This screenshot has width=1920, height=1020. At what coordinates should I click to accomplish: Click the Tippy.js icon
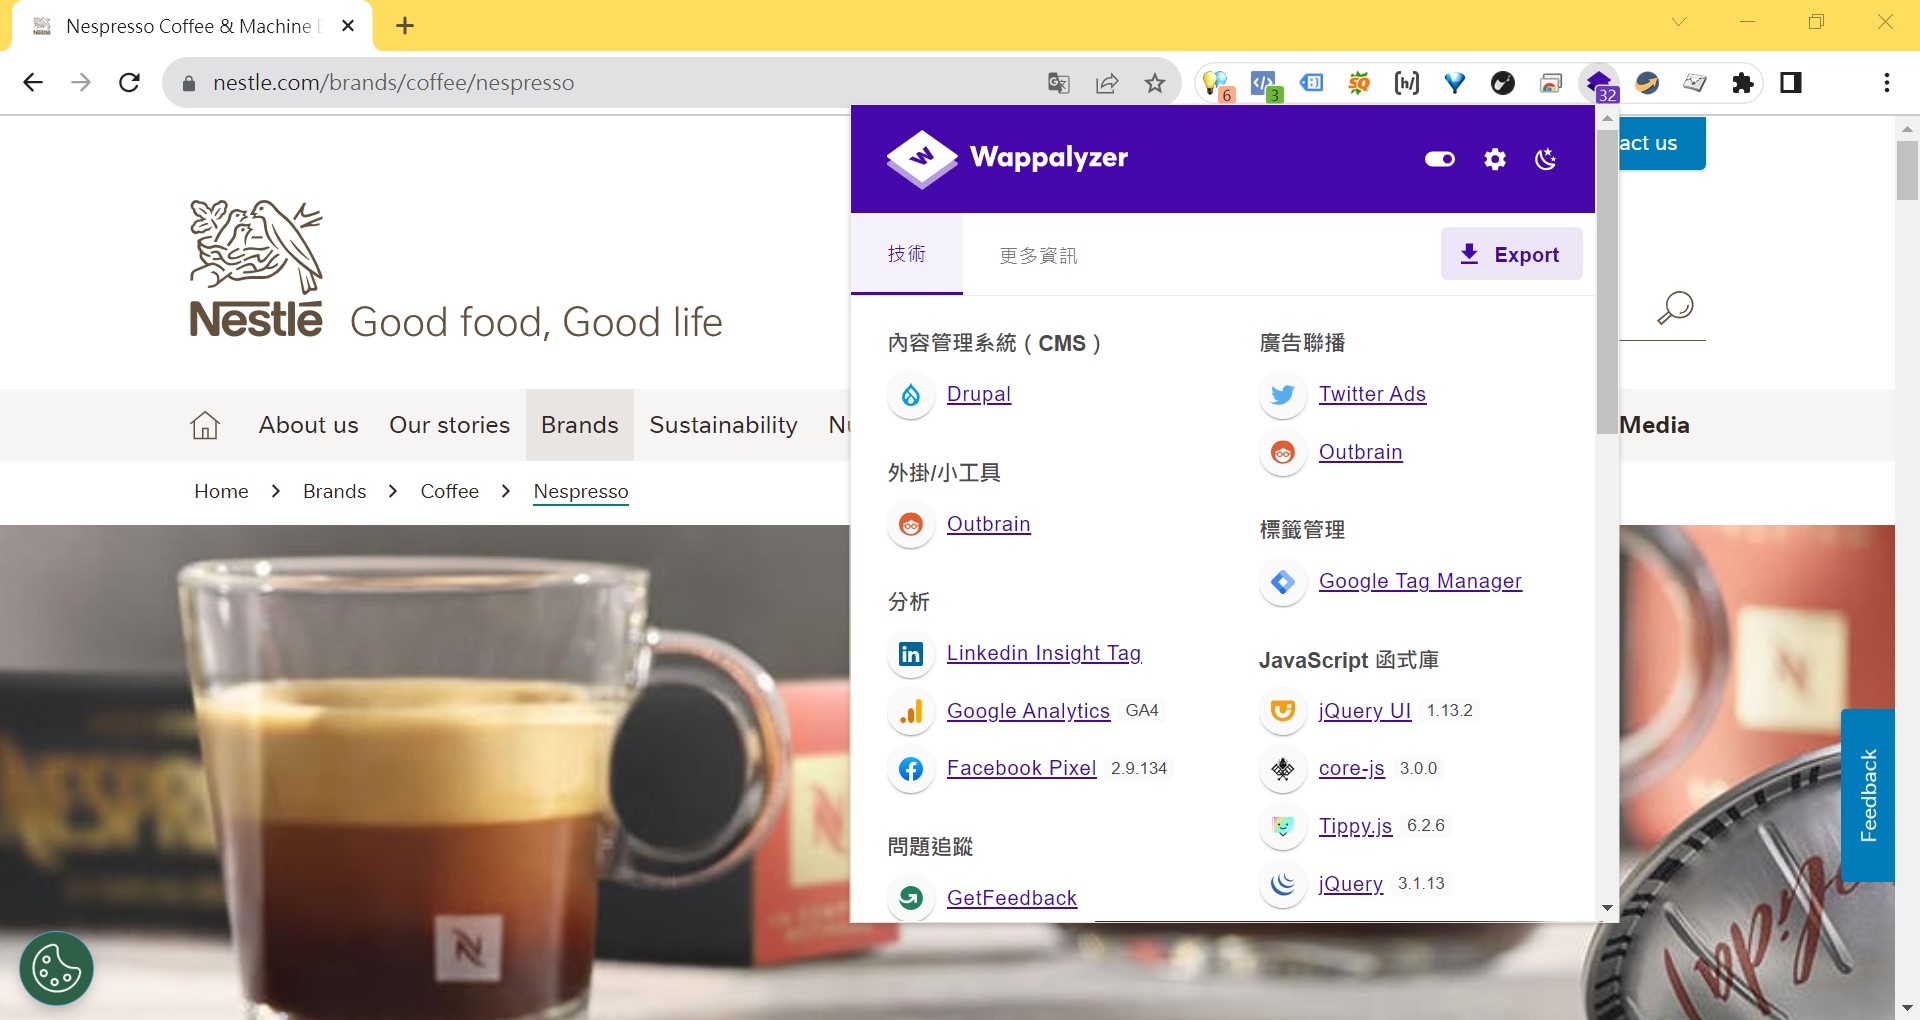click(1283, 826)
